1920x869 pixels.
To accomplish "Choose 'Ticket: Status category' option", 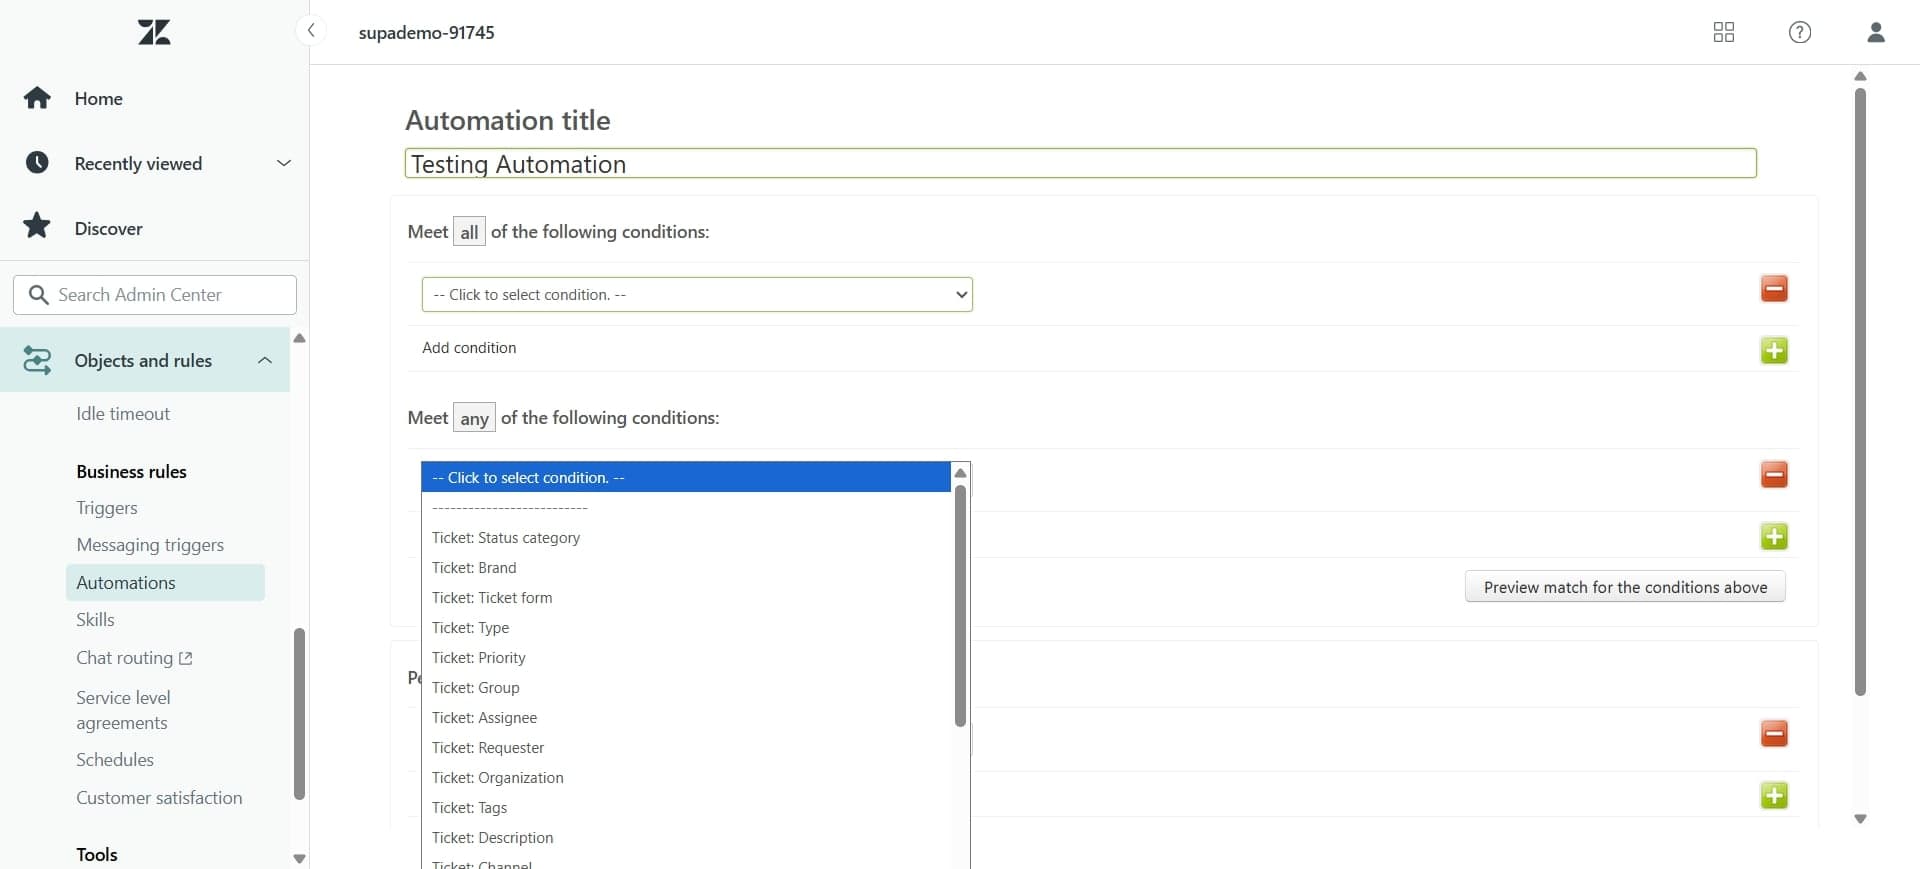I will click(x=506, y=538).
